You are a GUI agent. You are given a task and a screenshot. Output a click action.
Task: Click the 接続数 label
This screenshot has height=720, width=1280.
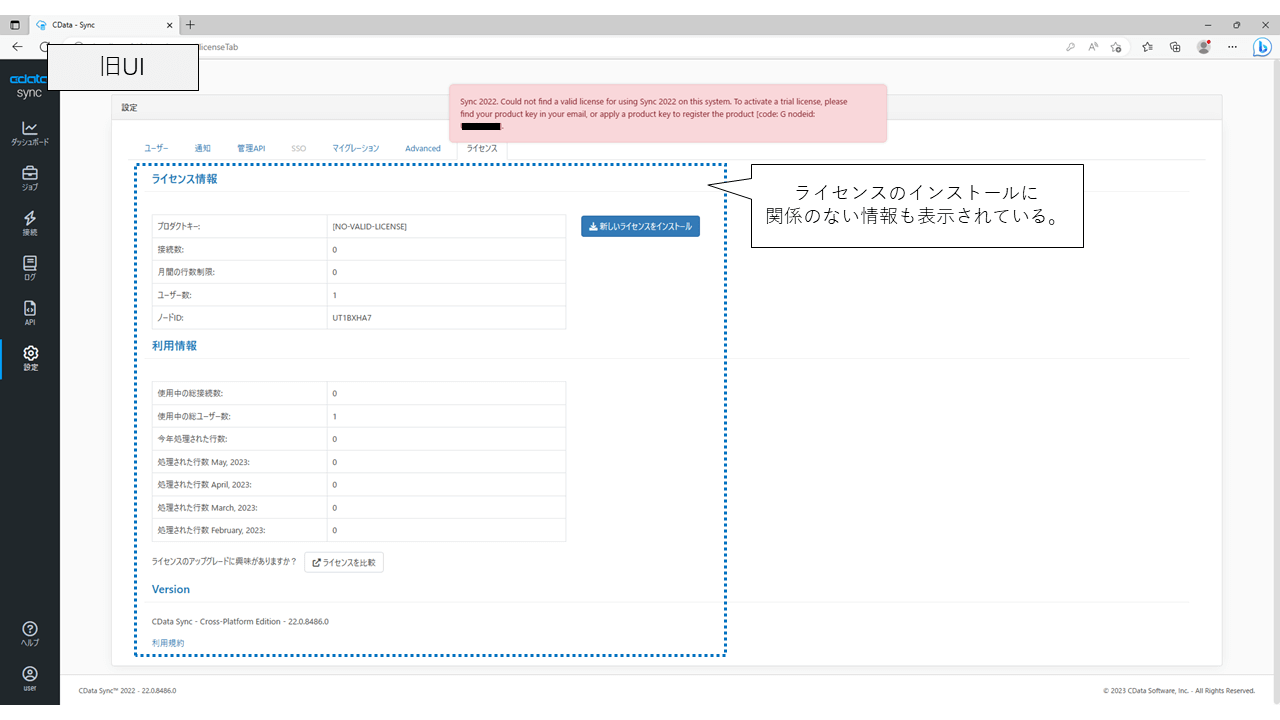coord(172,249)
